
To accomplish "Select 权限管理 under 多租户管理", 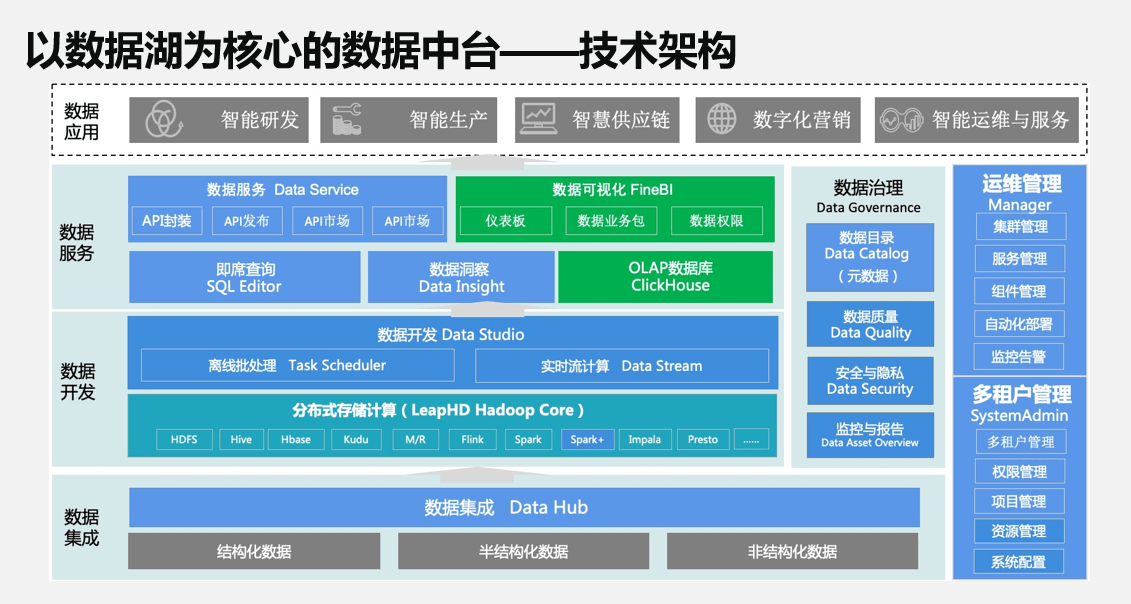I will 1019,471.
